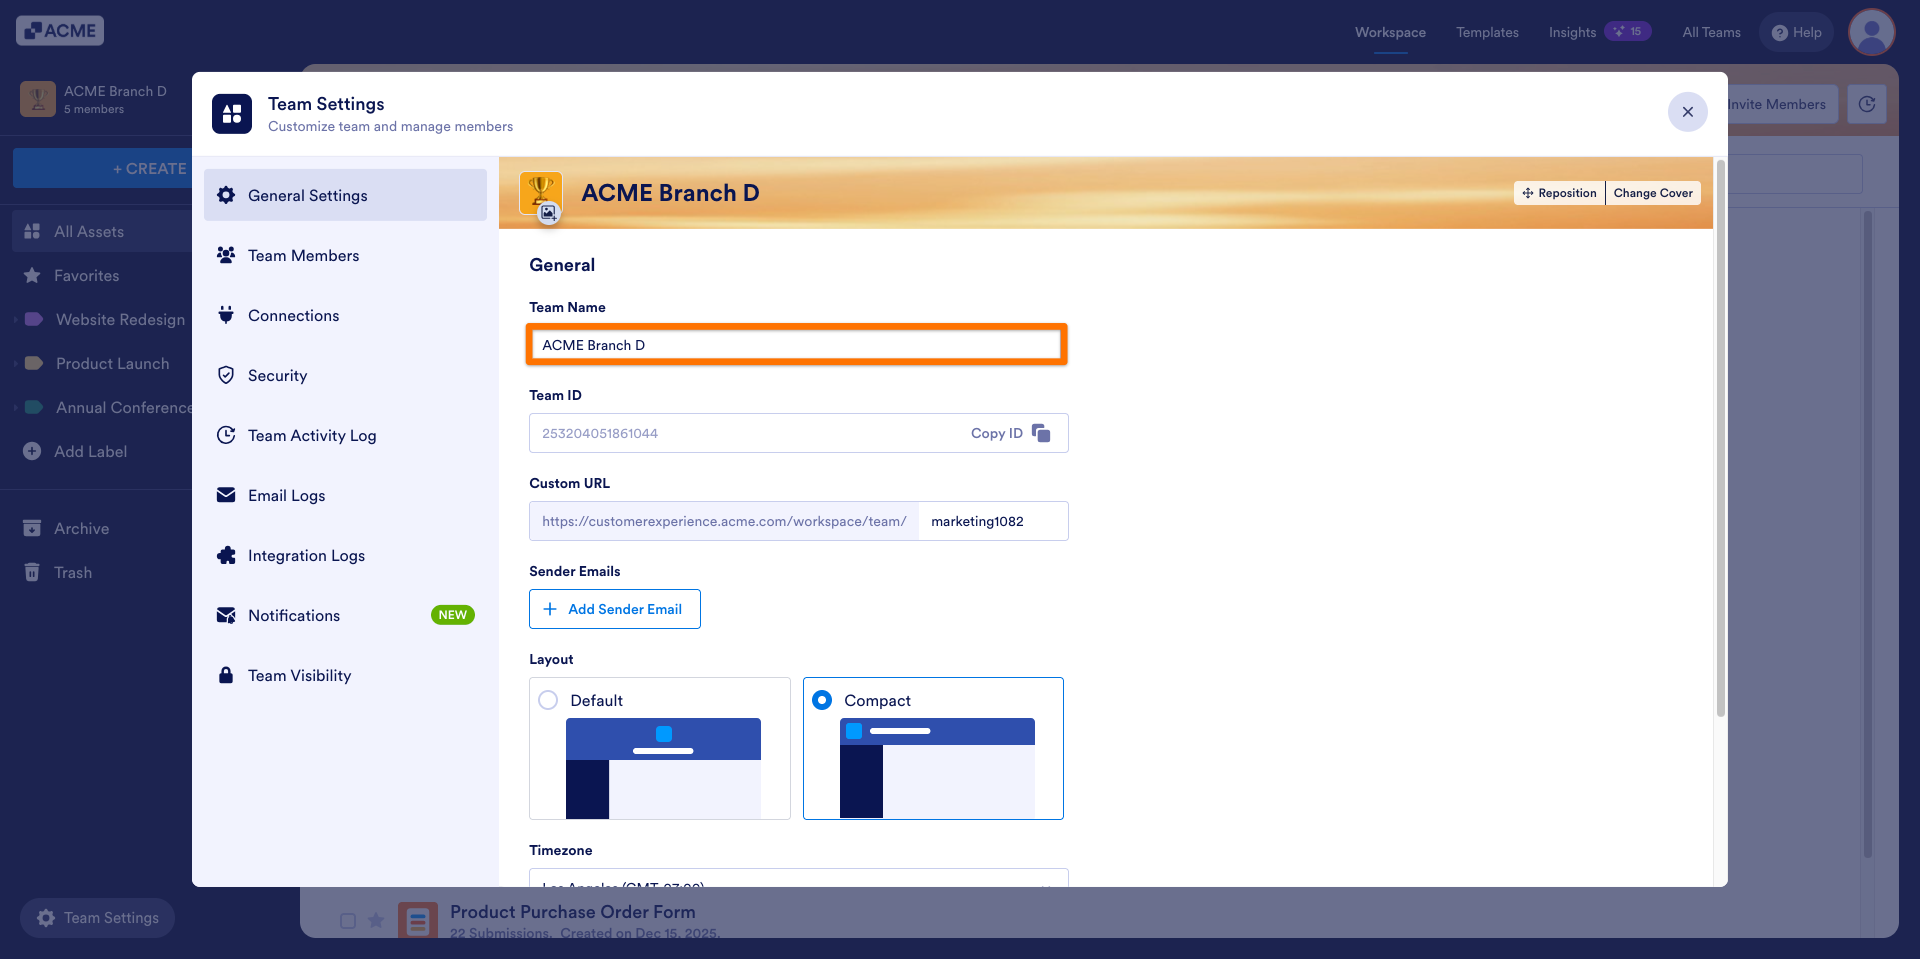Click the Team Members people icon
1920x959 pixels.
(x=226, y=255)
